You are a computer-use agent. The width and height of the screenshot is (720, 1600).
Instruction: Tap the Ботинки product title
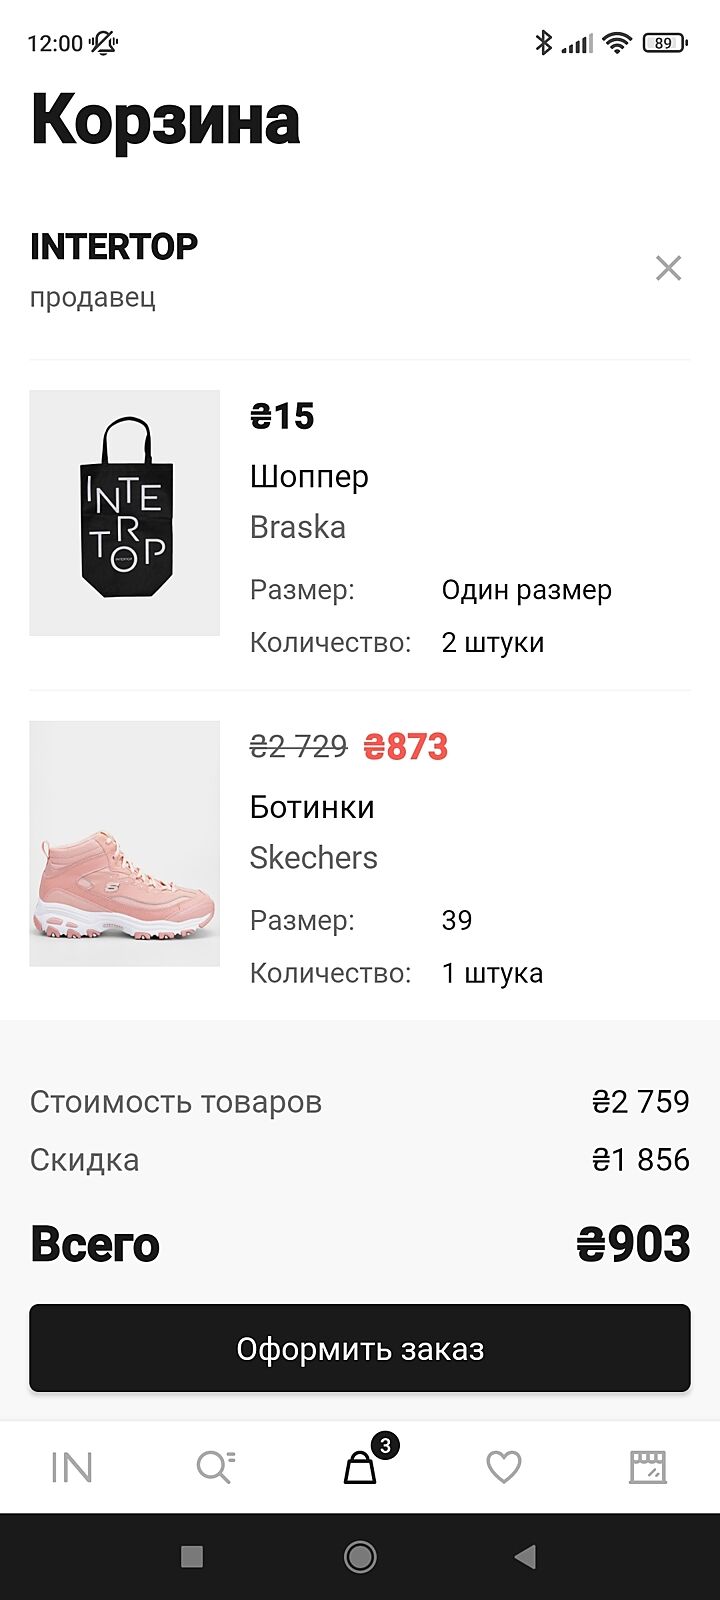(x=312, y=807)
